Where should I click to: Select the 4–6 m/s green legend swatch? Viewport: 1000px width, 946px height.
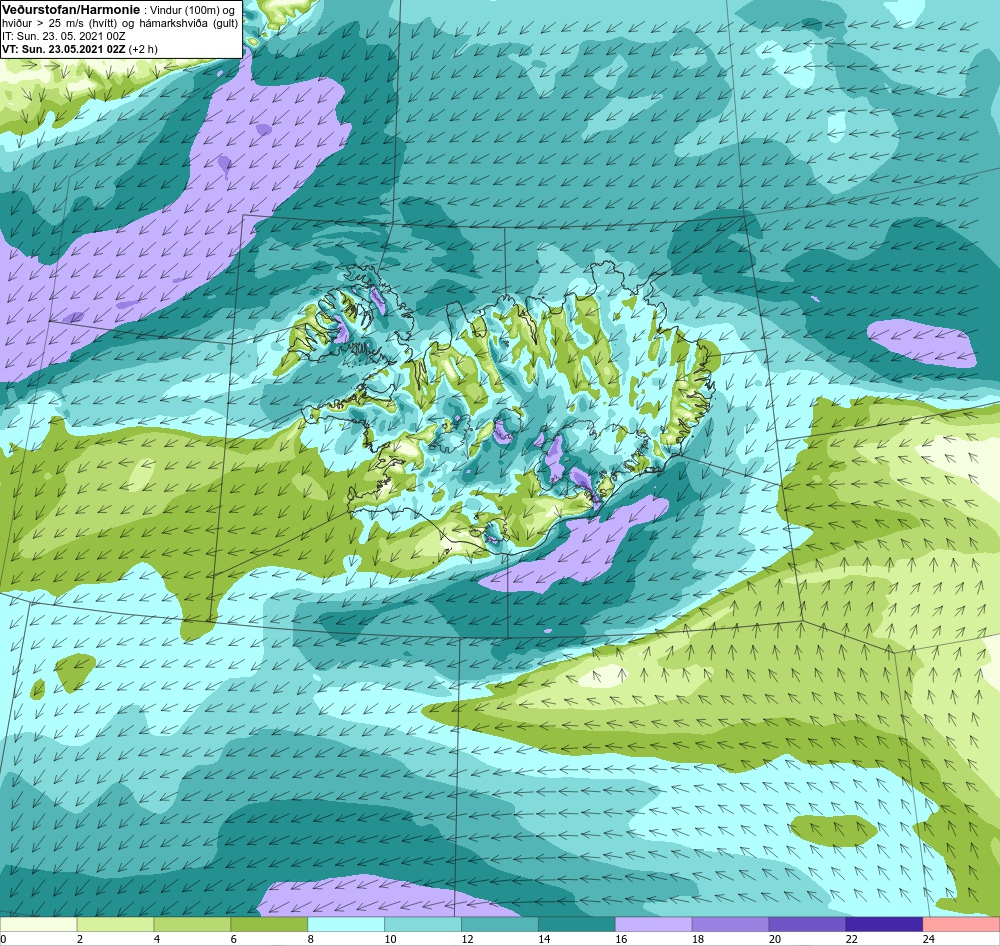(192, 925)
